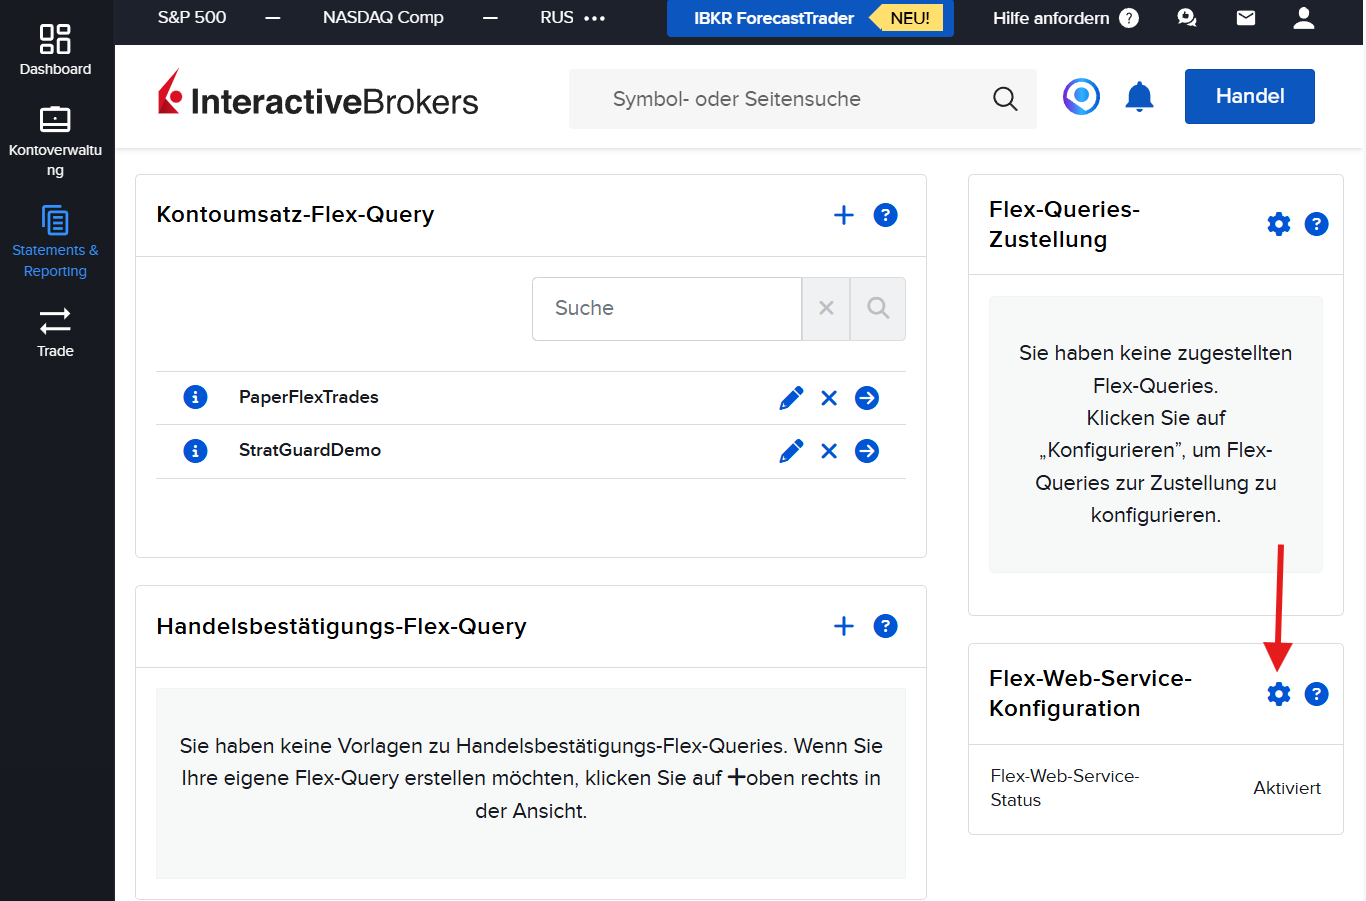The width and height of the screenshot is (1366, 901).
Task: Open info for the StratGuardDemo query
Action: coord(195,450)
